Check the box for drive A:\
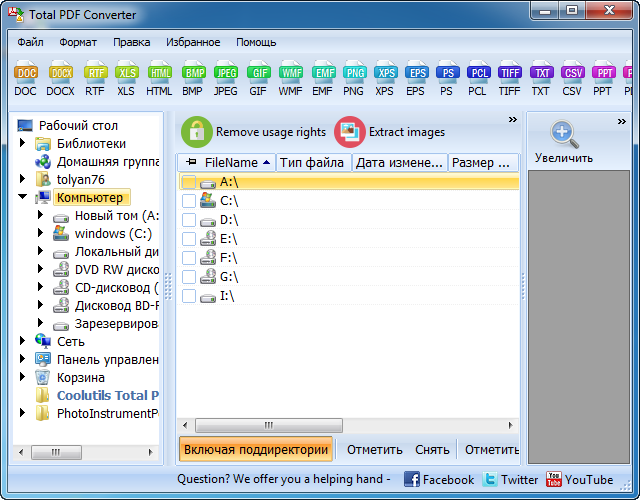 pos(189,182)
